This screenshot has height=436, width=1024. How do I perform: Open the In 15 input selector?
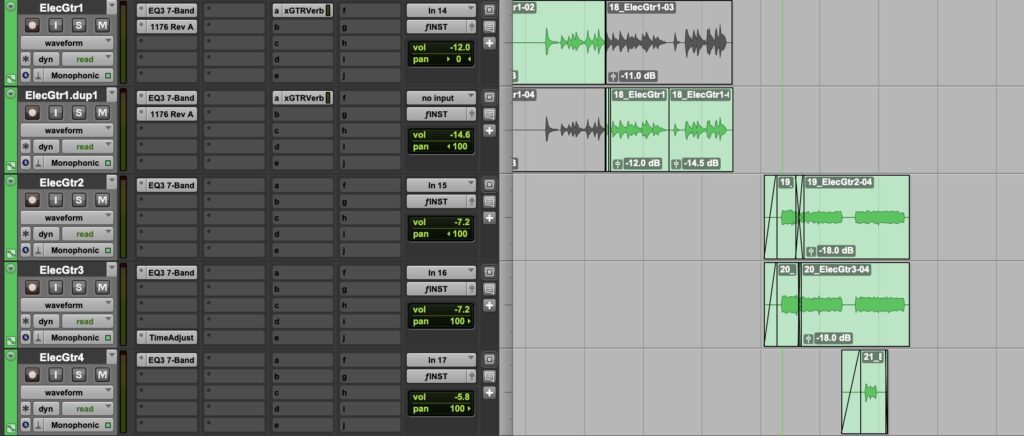point(439,185)
